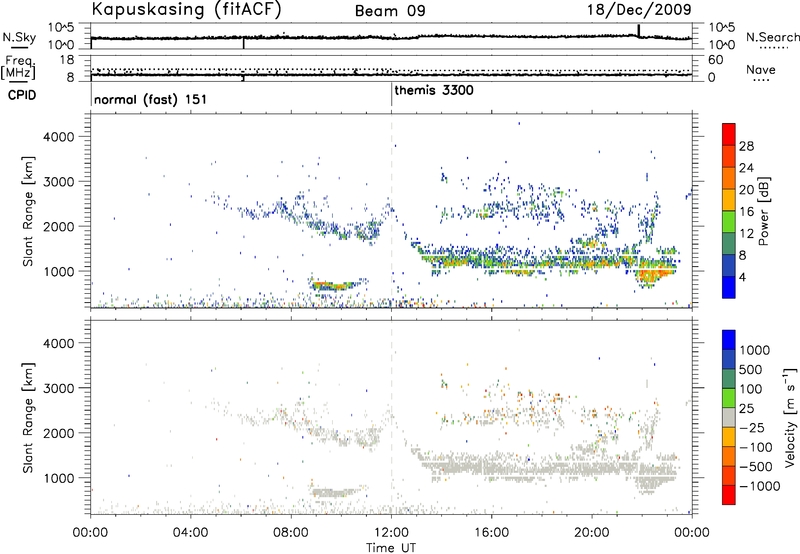Click the red bottom of the velocity color bar
This screenshot has height=554, width=800.
(x=729, y=495)
